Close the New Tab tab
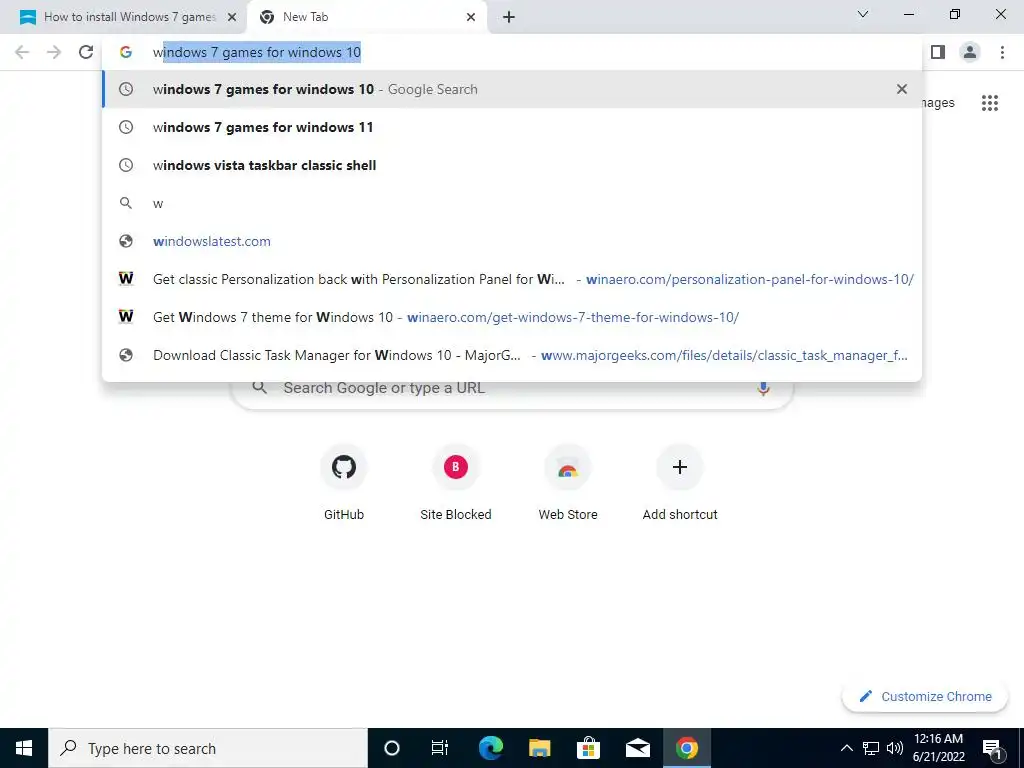1024x768 pixels. point(471,17)
